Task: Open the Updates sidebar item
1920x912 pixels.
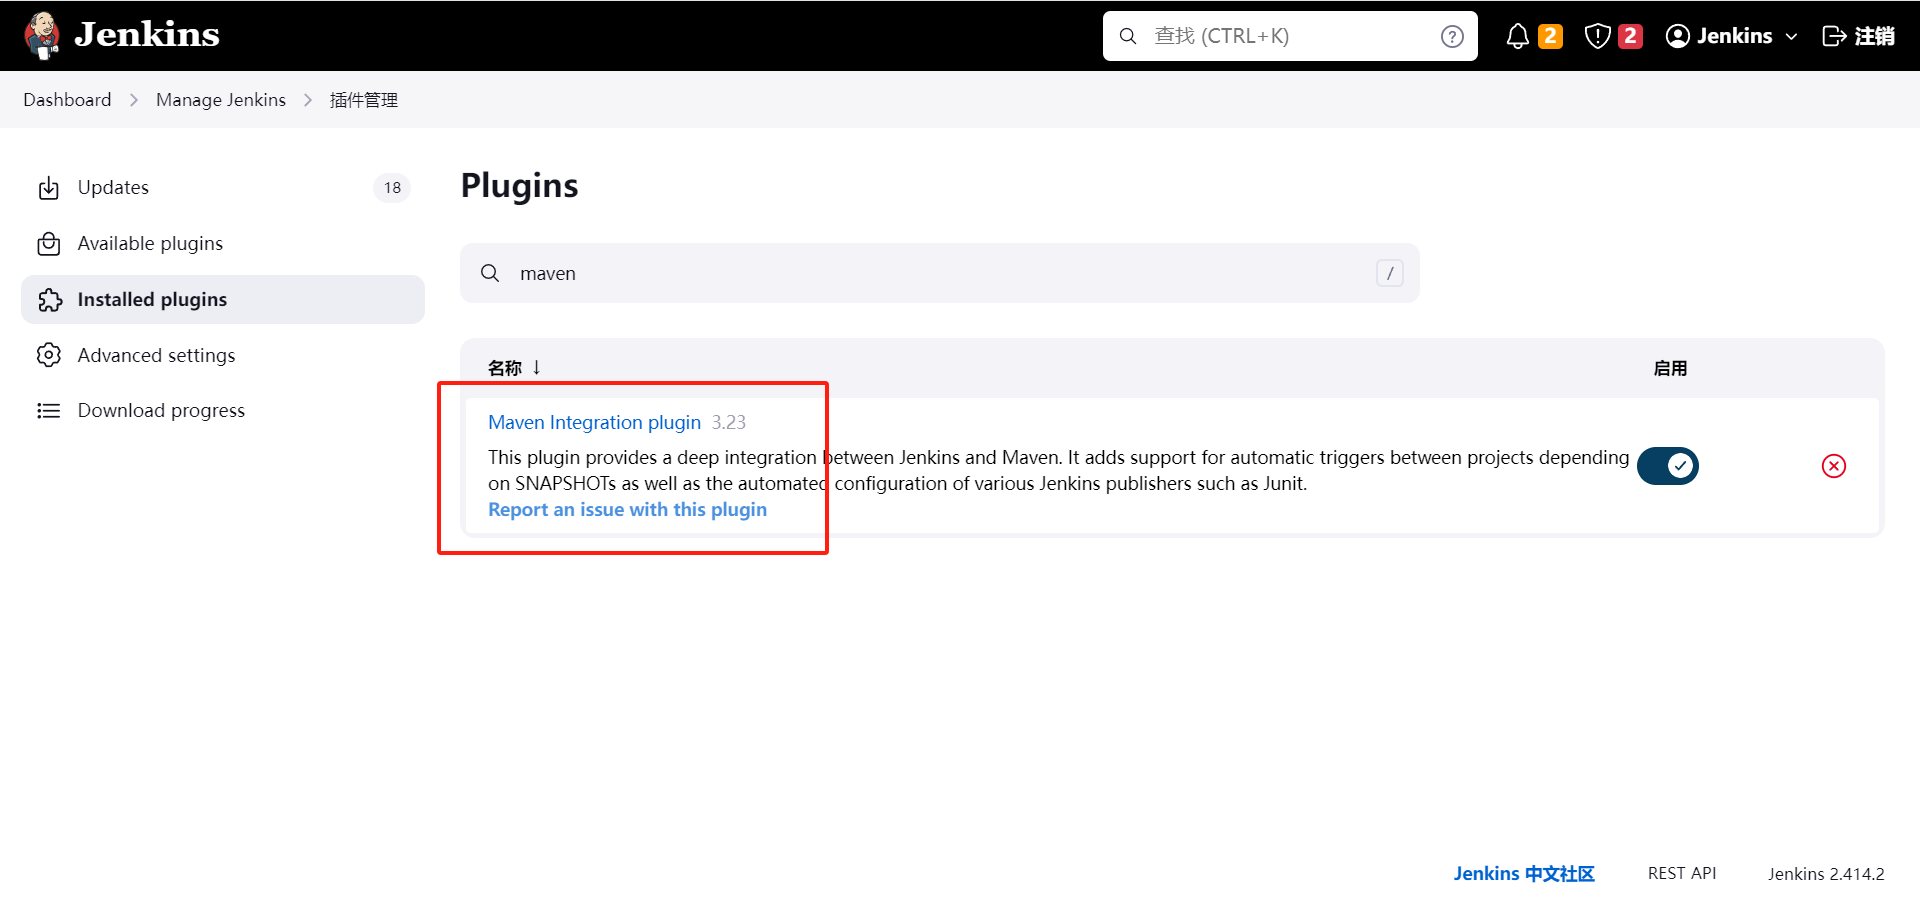Action: pos(223,188)
